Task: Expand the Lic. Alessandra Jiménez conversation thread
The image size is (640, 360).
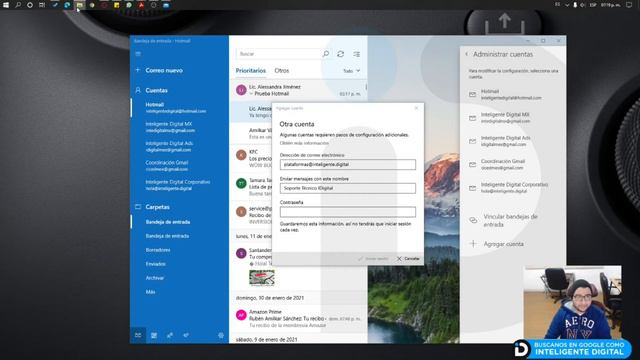Action: tap(251, 93)
